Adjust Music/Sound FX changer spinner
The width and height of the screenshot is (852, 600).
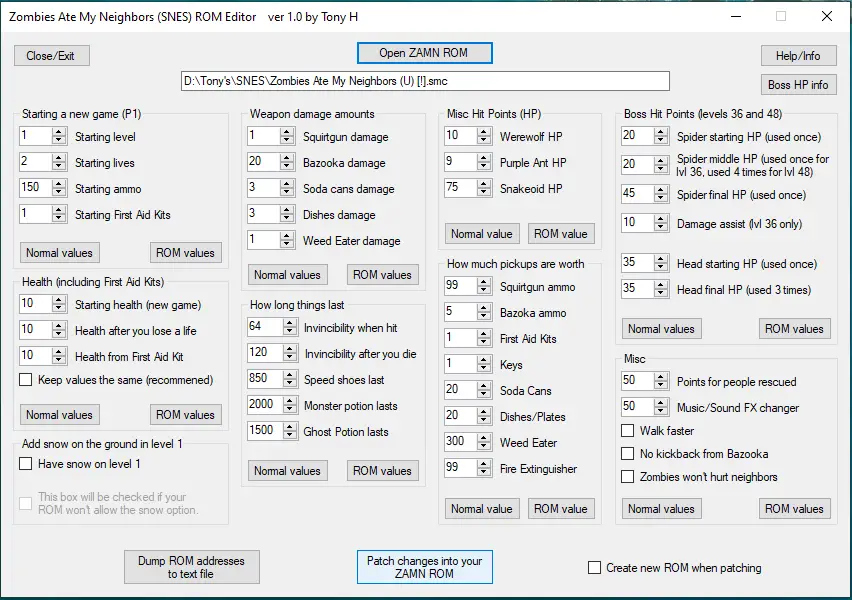661,407
